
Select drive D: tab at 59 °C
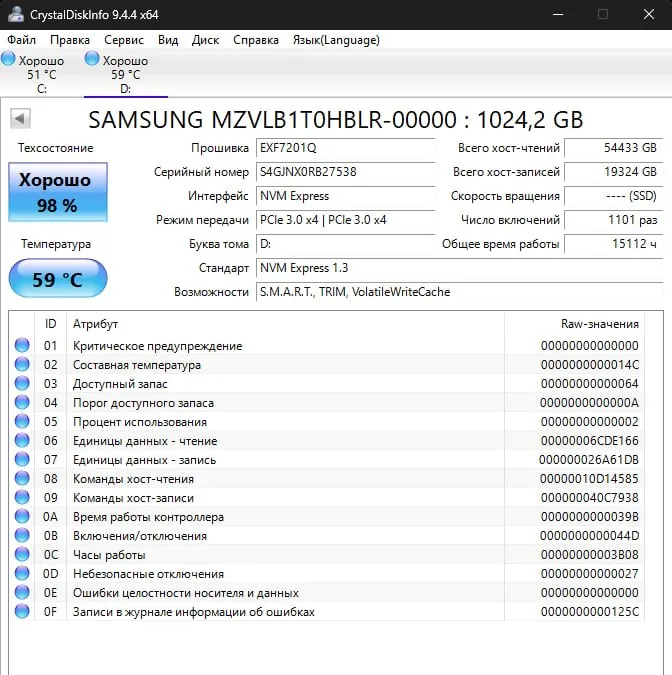(x=126, y=74)
